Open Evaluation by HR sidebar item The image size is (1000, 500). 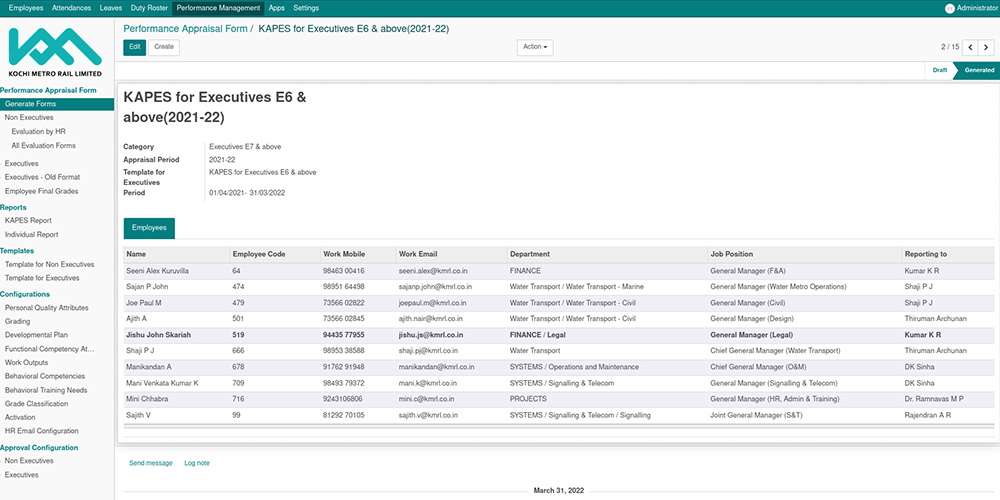[x=38, y=131]
